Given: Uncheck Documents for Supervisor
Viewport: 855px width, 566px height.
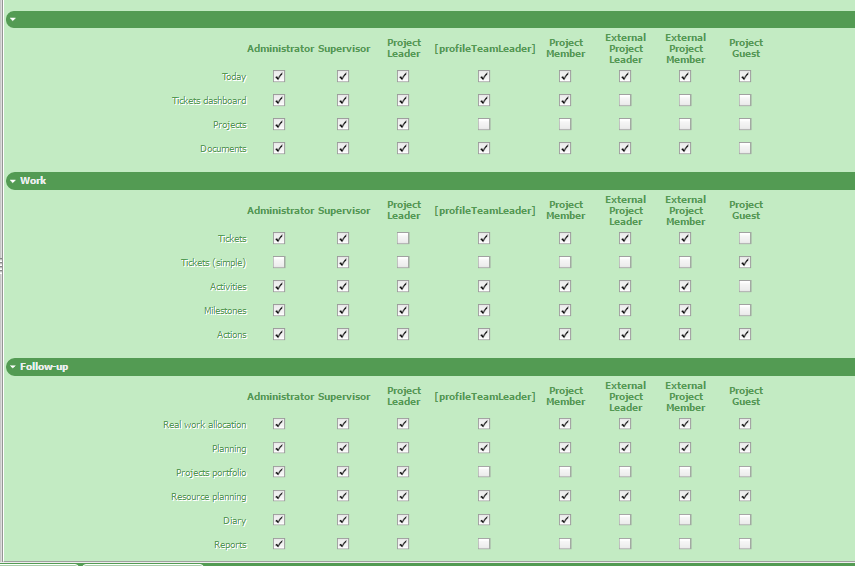Looking at the screenshot, I should pos(343,148).
